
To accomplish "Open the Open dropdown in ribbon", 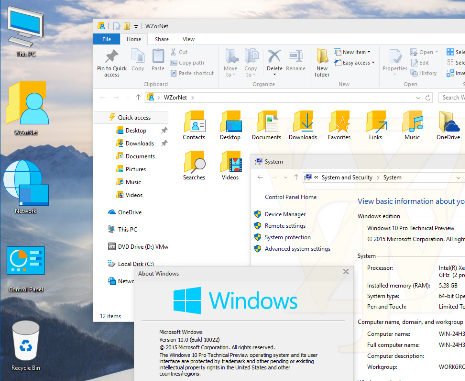I will (424, 52).
